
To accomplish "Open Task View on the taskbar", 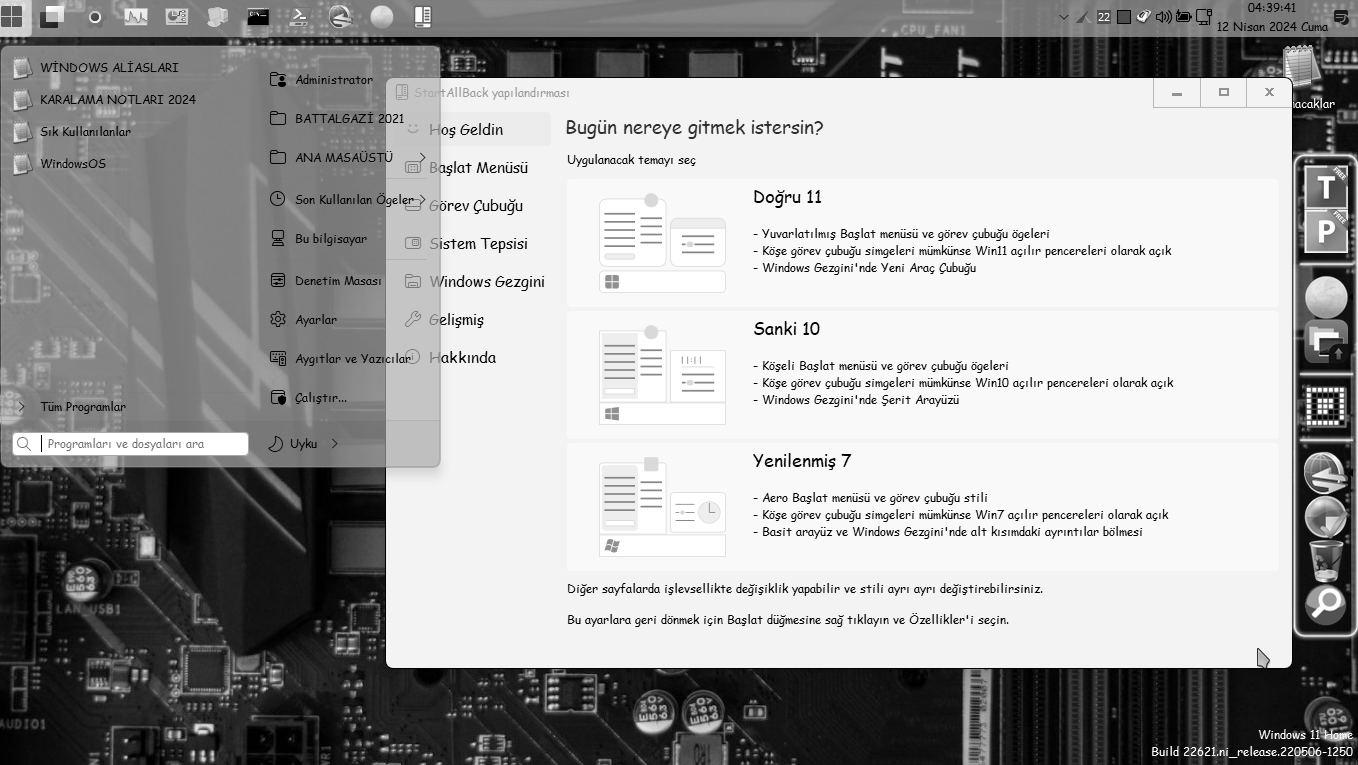I will click(x=52, y=16).
